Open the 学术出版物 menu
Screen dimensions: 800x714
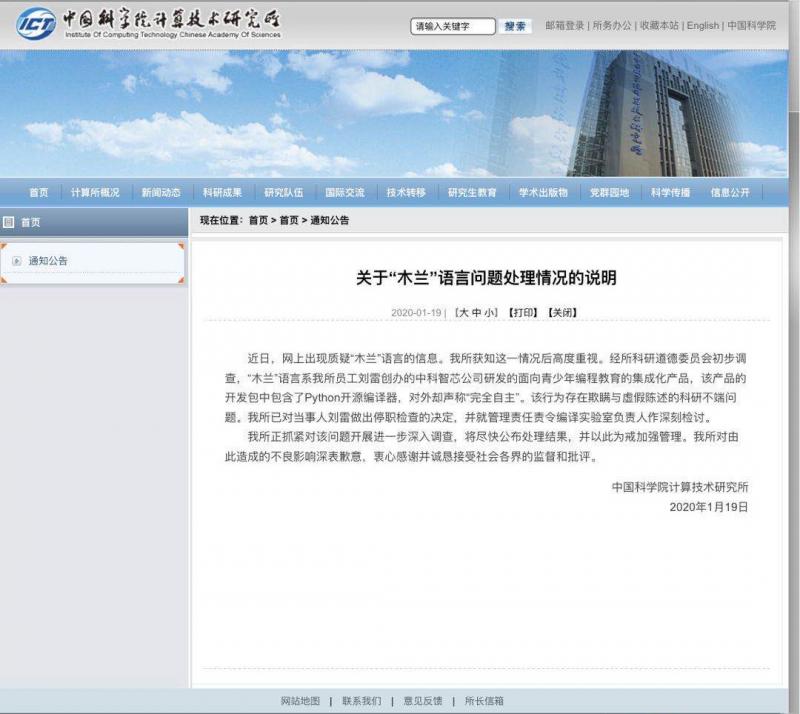[x=543, y=192]
